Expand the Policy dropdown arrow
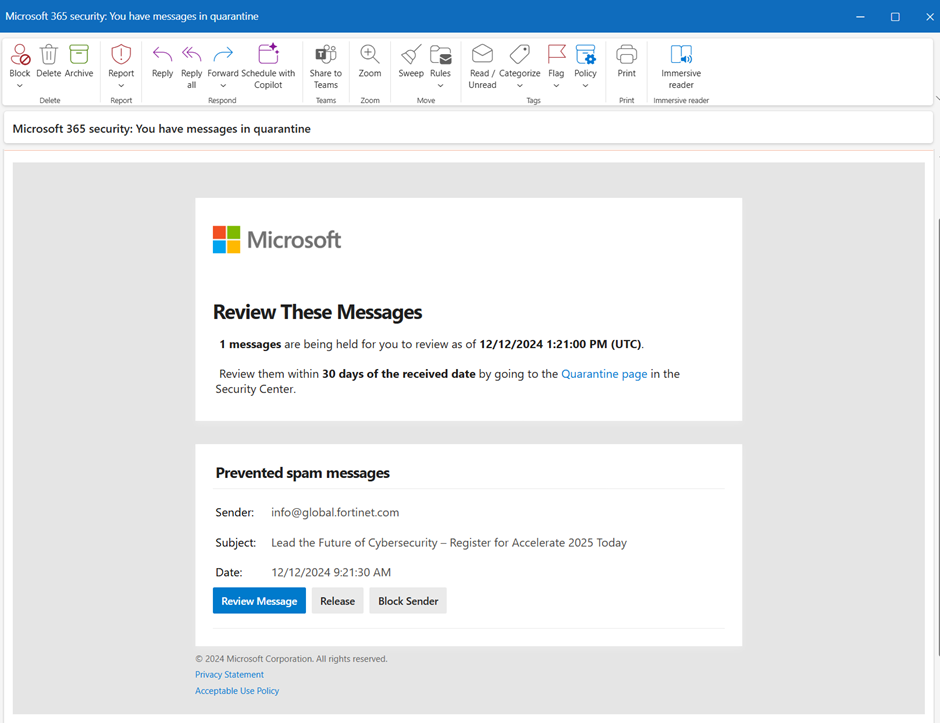The height and width of the screenshot is (723, 940). click(x=586, y=86)
